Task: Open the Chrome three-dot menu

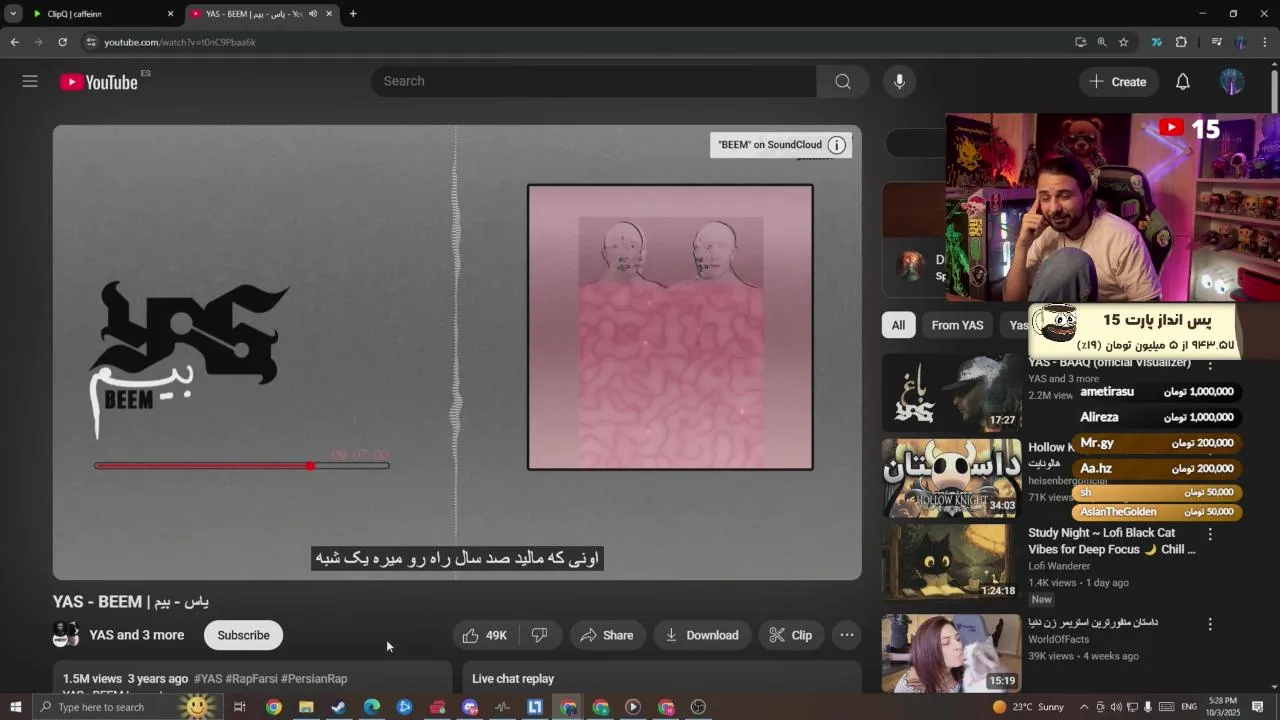Action: click(1265, 42)
